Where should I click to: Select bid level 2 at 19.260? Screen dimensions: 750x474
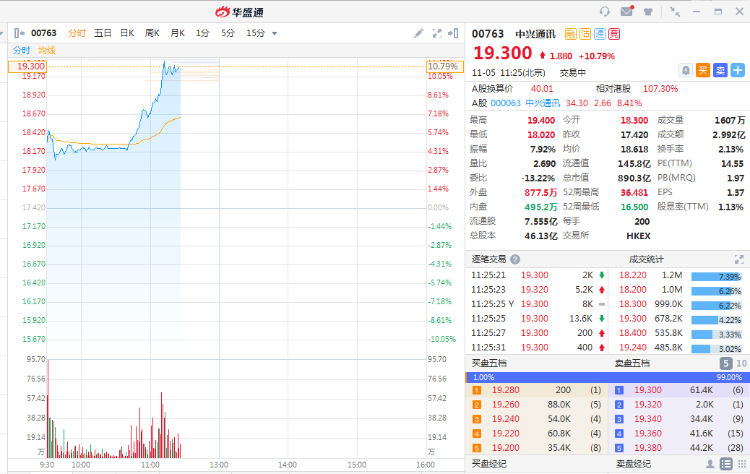[x=537, y=405]
